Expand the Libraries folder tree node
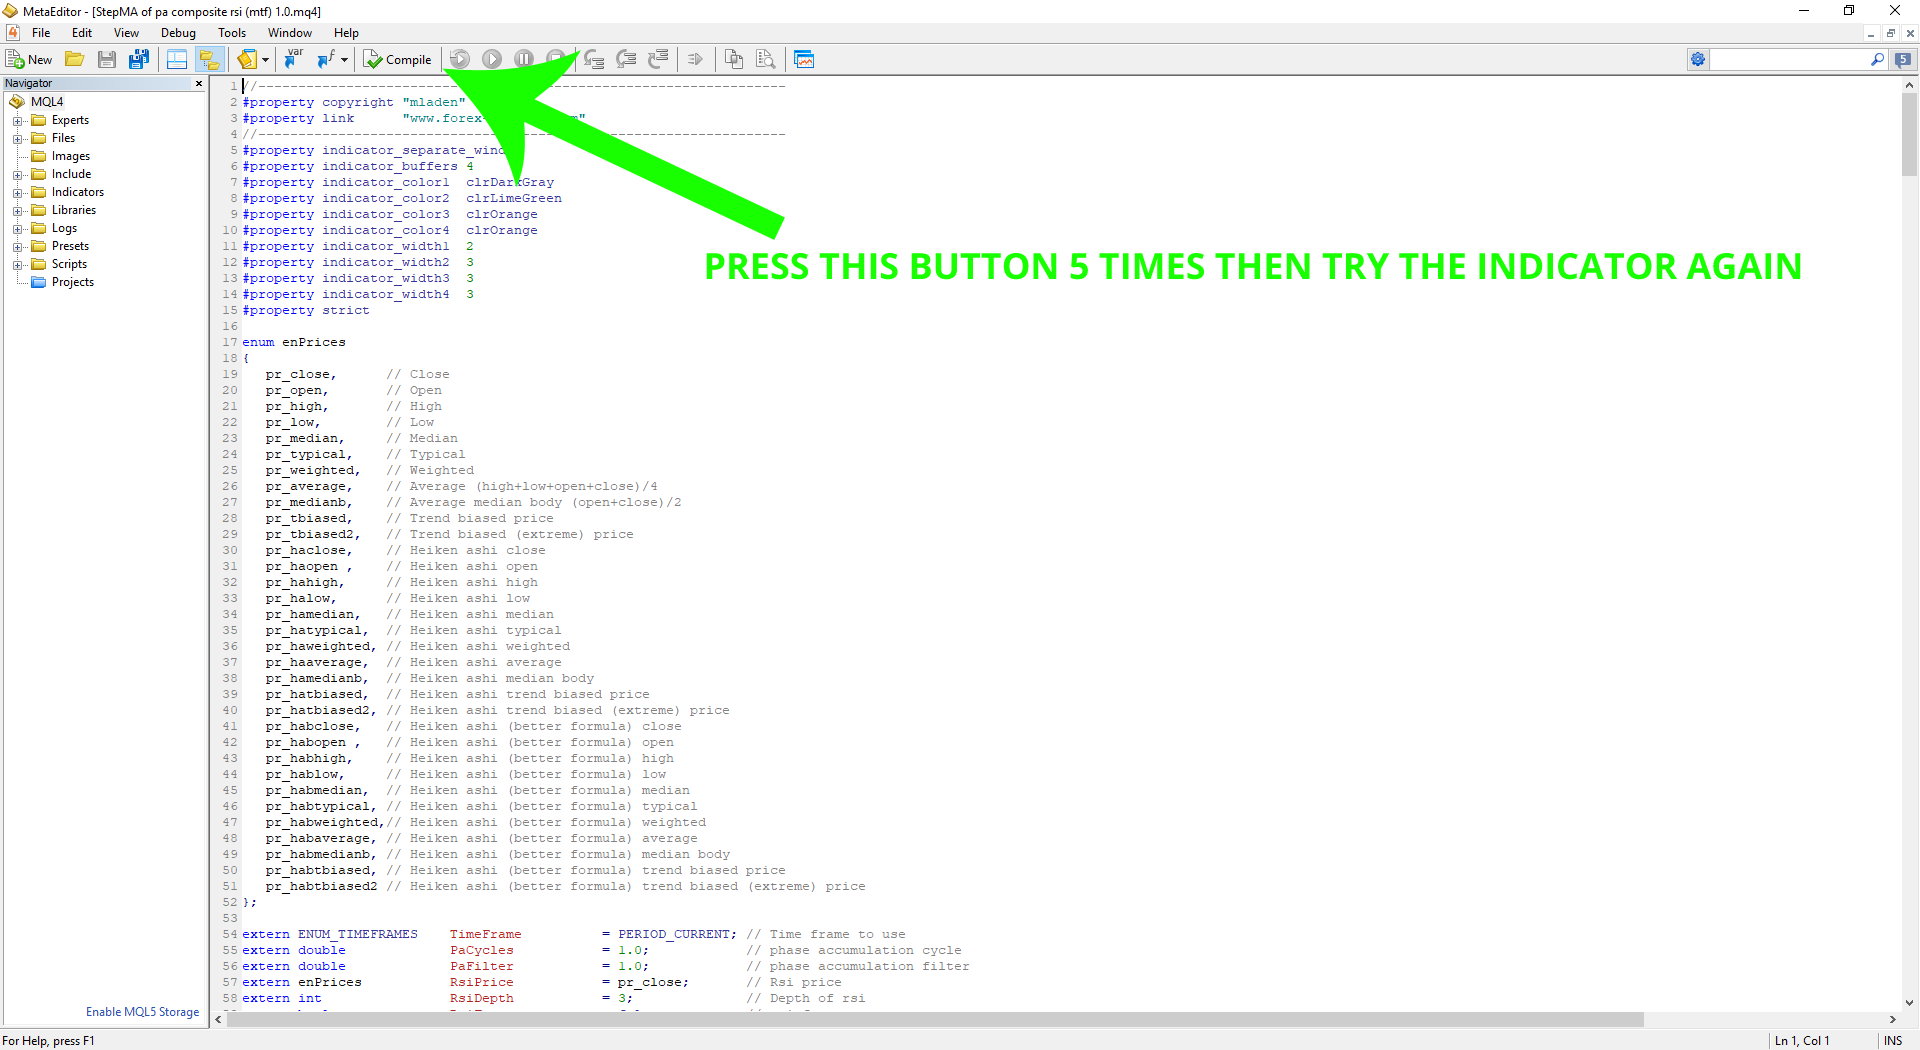 (17, 210)
